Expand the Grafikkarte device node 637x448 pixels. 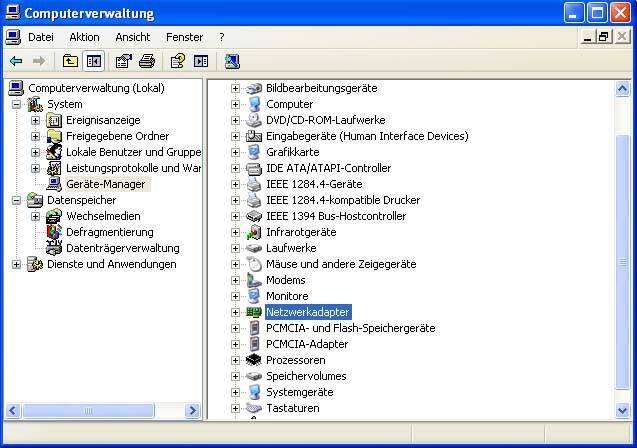click(236, 152)
